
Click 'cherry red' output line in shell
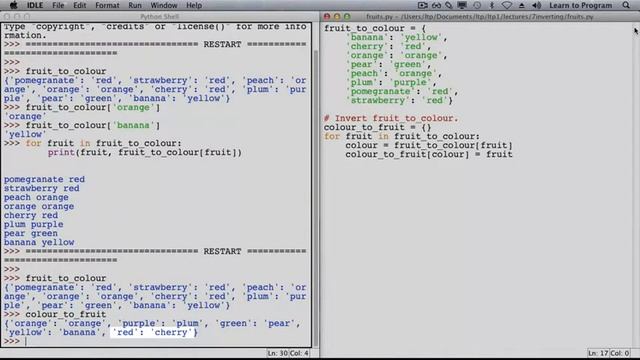point(31,215)
